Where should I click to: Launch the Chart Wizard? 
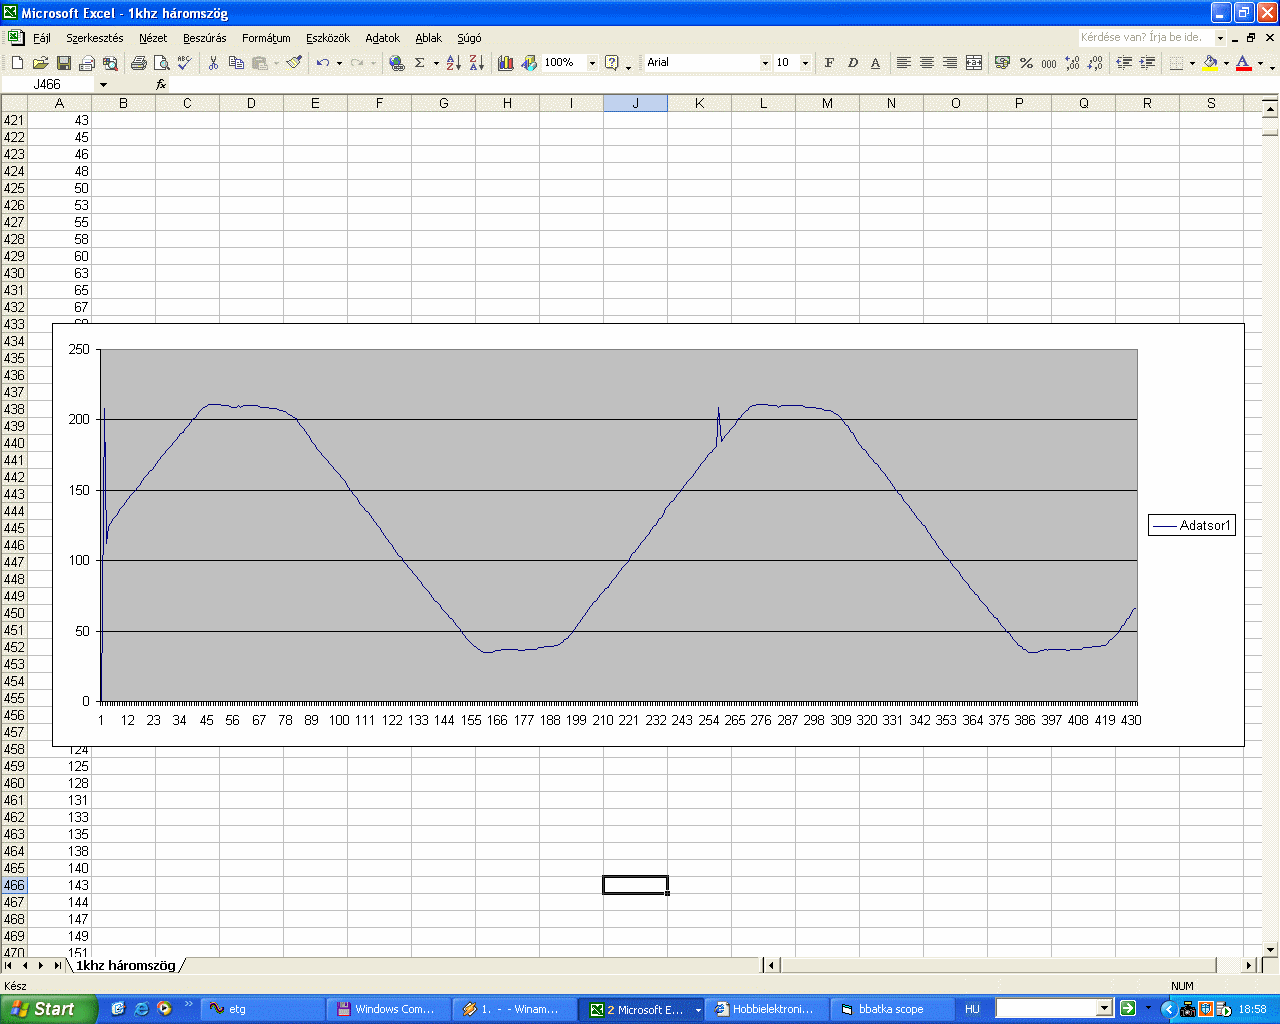(x=506, y=63)
